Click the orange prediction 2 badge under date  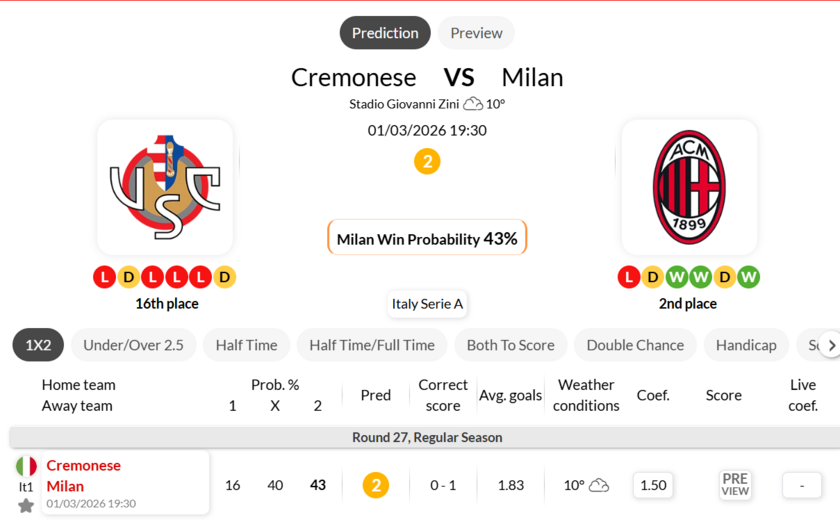point(427,161)
